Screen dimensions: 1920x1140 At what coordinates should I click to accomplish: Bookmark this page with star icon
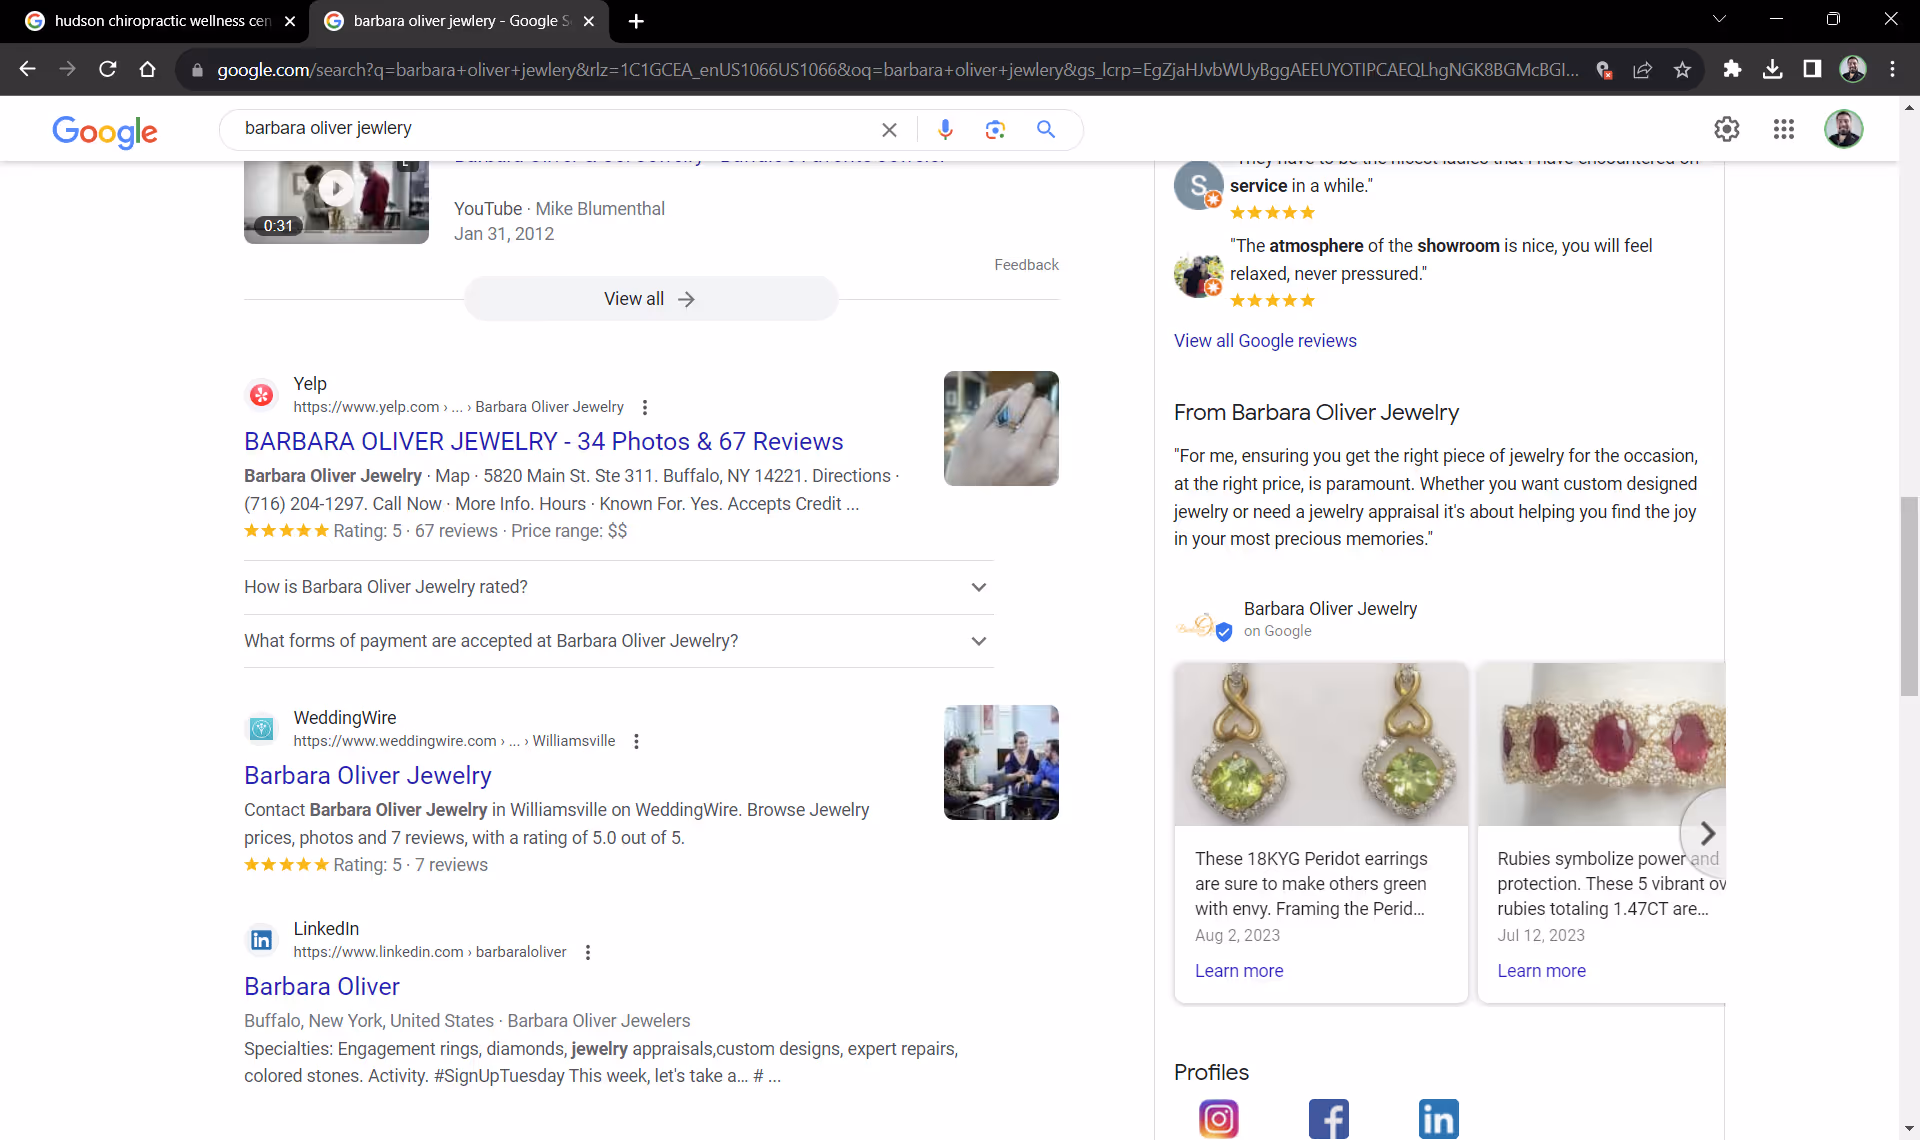pos(1682,69)
